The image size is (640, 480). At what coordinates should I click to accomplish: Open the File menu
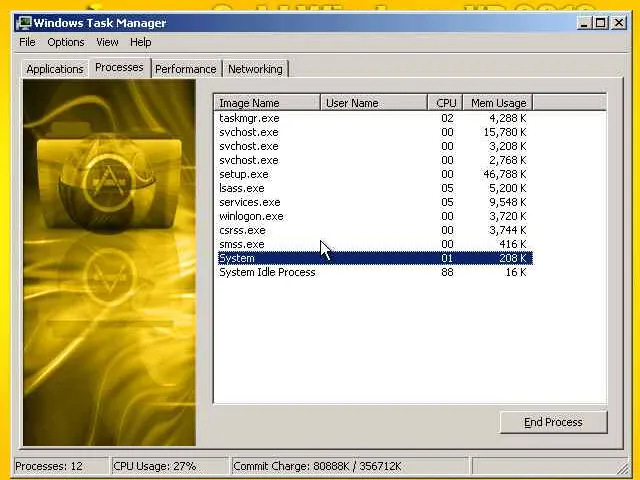tap(27, 42)
